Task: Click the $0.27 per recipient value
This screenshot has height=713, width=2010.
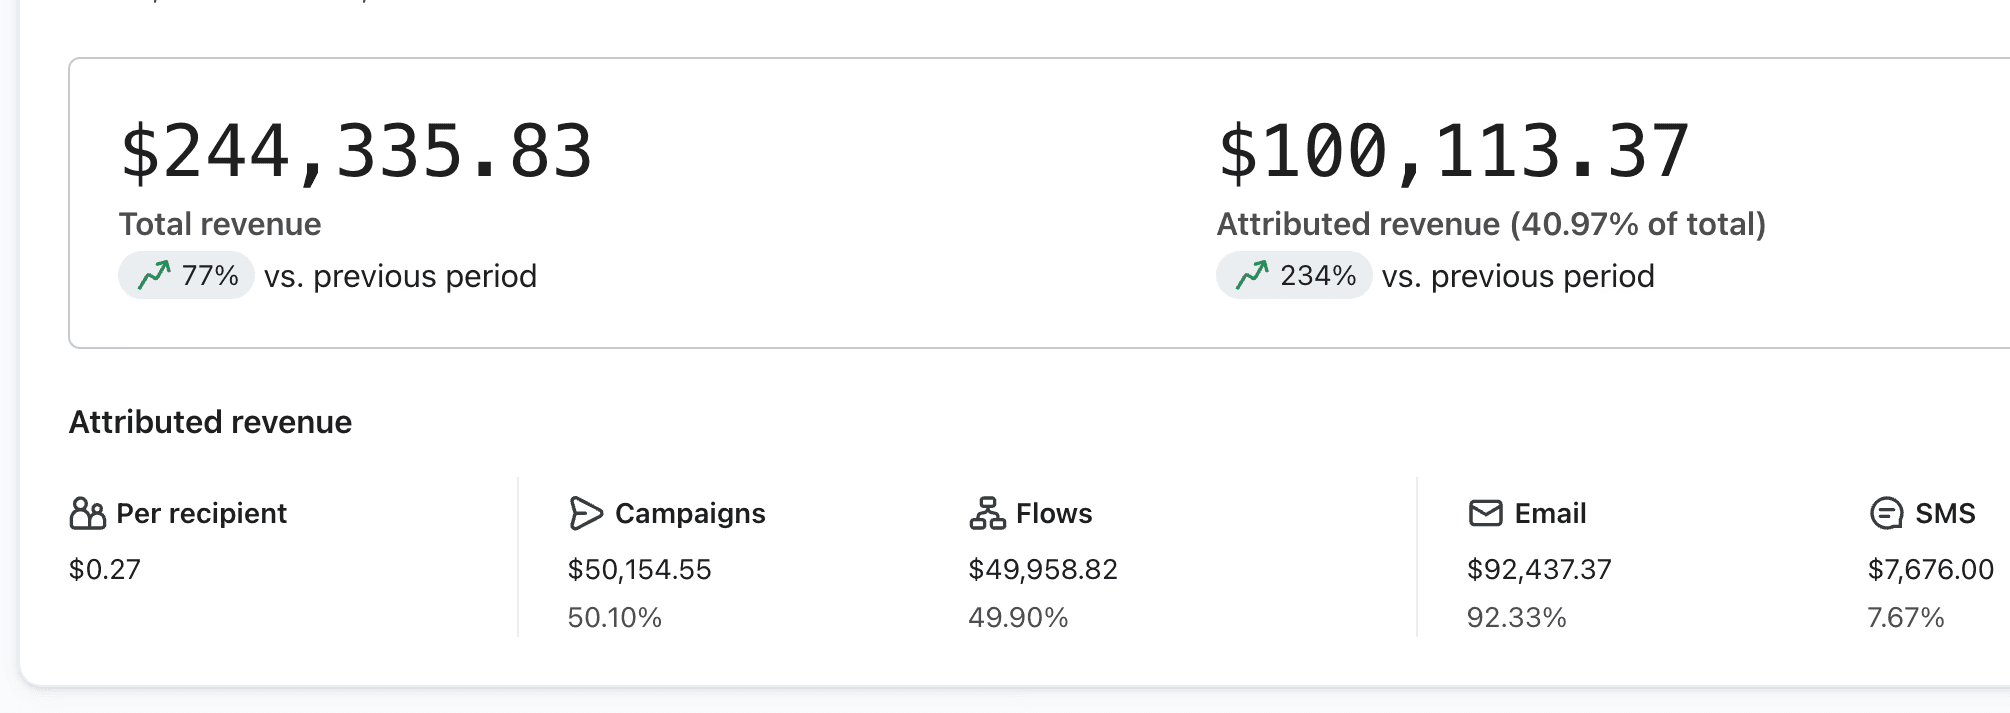Action: coord(105,569)
